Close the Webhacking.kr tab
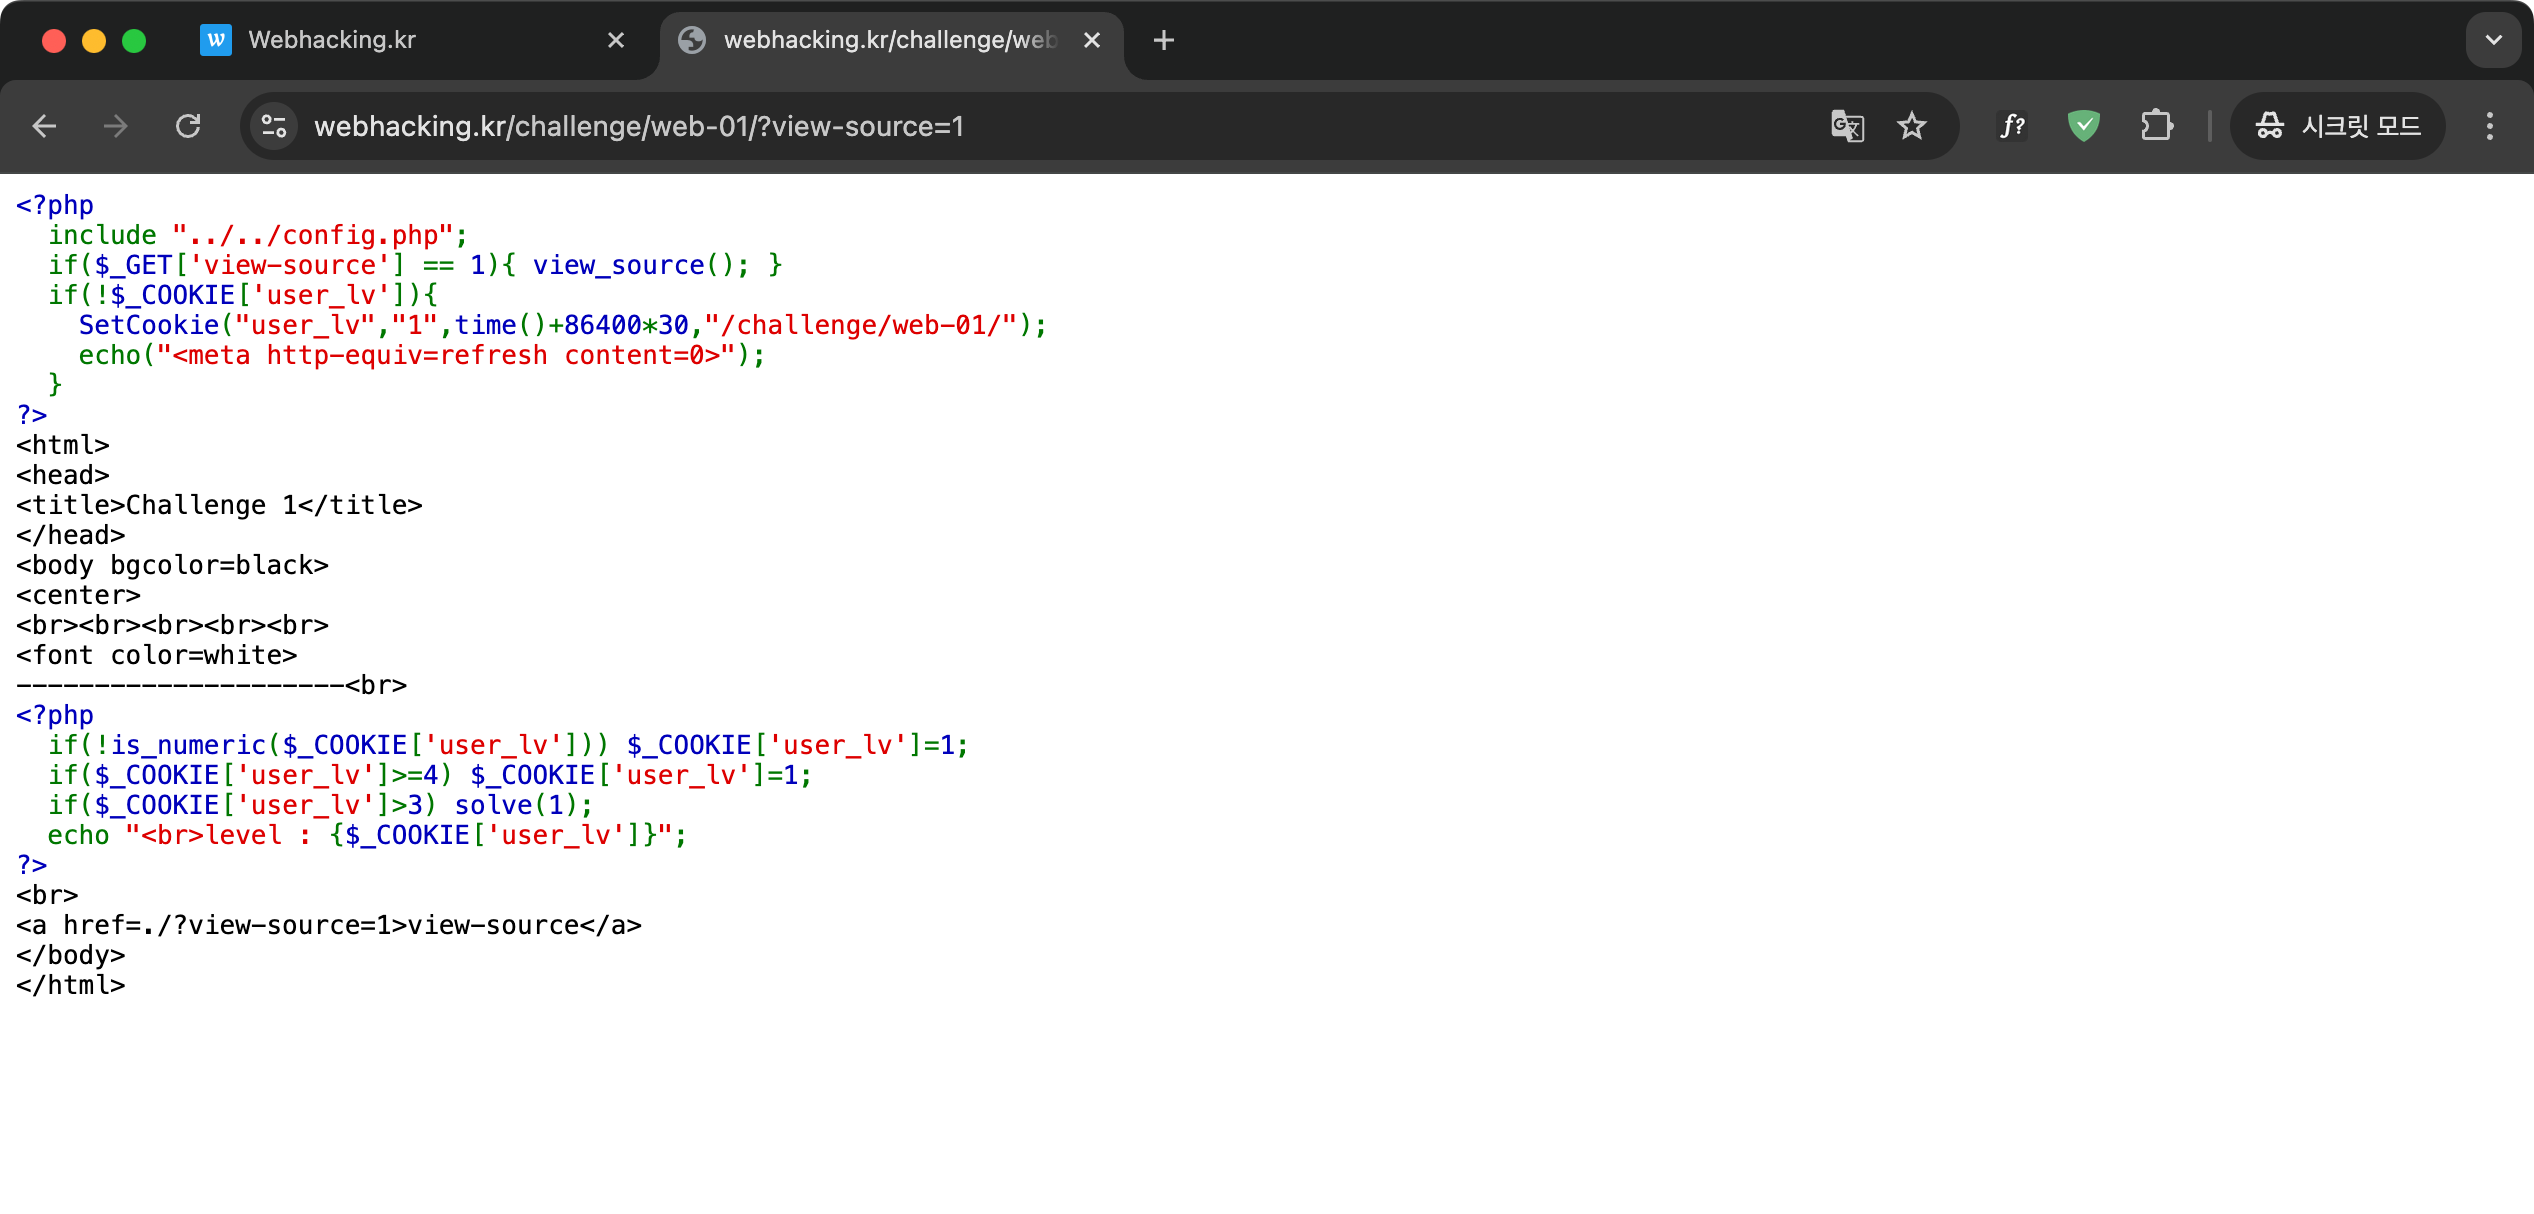The height and width of the screenshot is (1214, 2534). (x=615, y=40)
